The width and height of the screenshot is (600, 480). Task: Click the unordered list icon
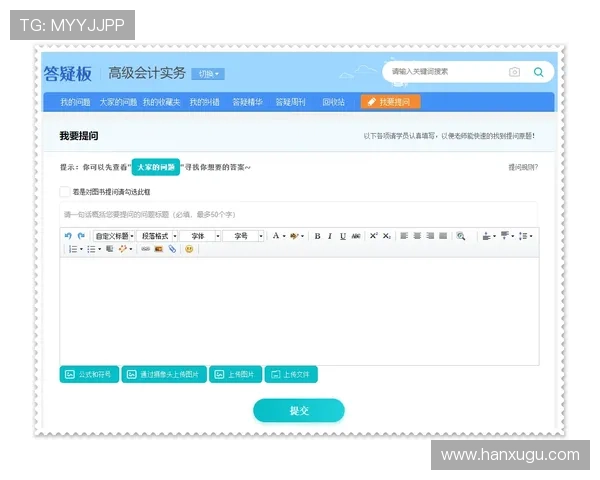tap(91, 249)
